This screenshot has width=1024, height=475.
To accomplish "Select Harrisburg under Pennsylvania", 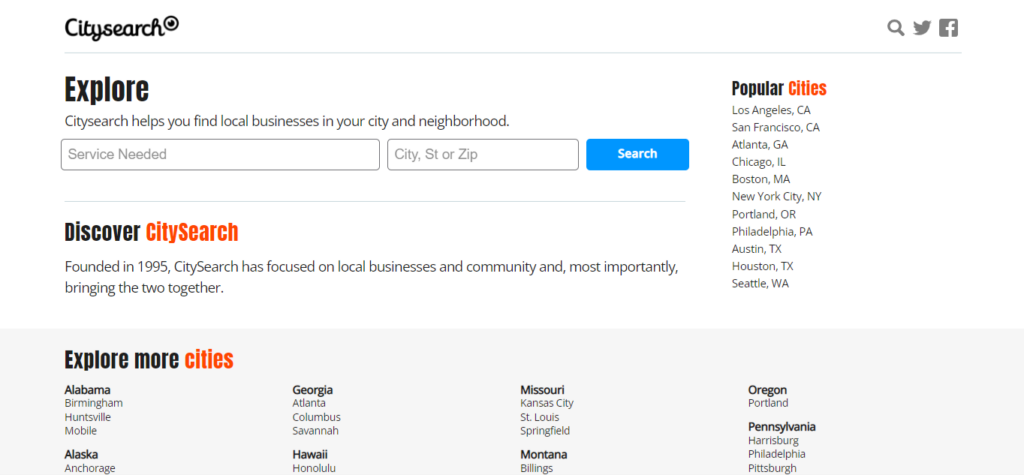I will [773, 440].
